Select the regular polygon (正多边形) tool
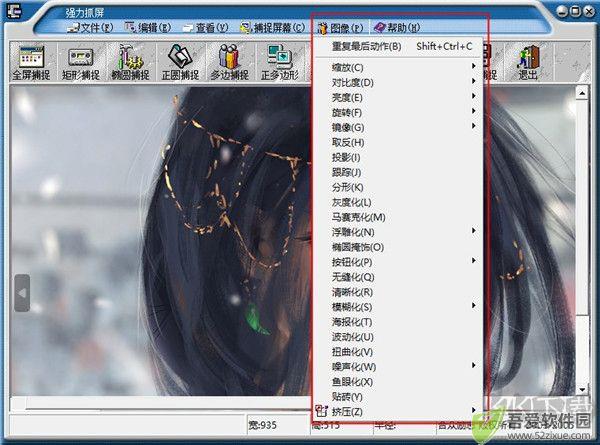 (x=280, y=62)
